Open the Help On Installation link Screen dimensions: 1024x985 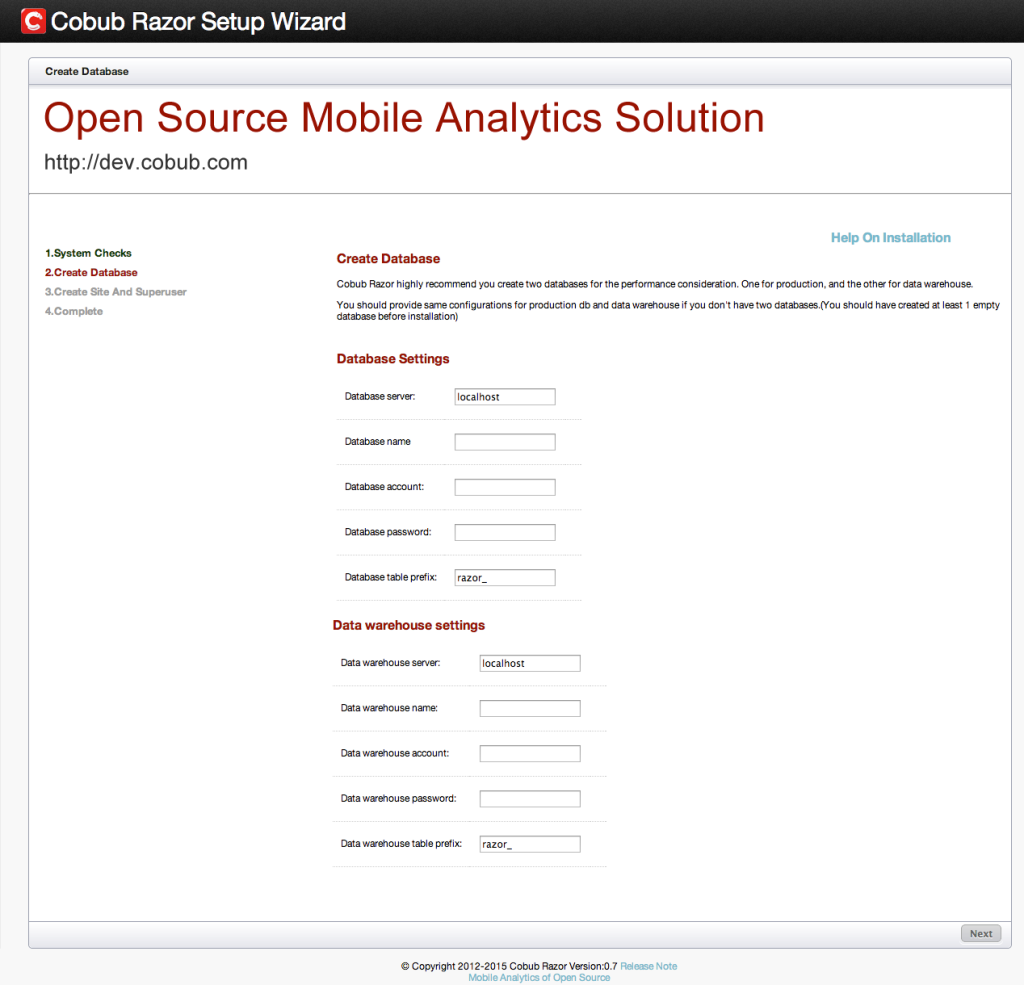pos(890,238)
